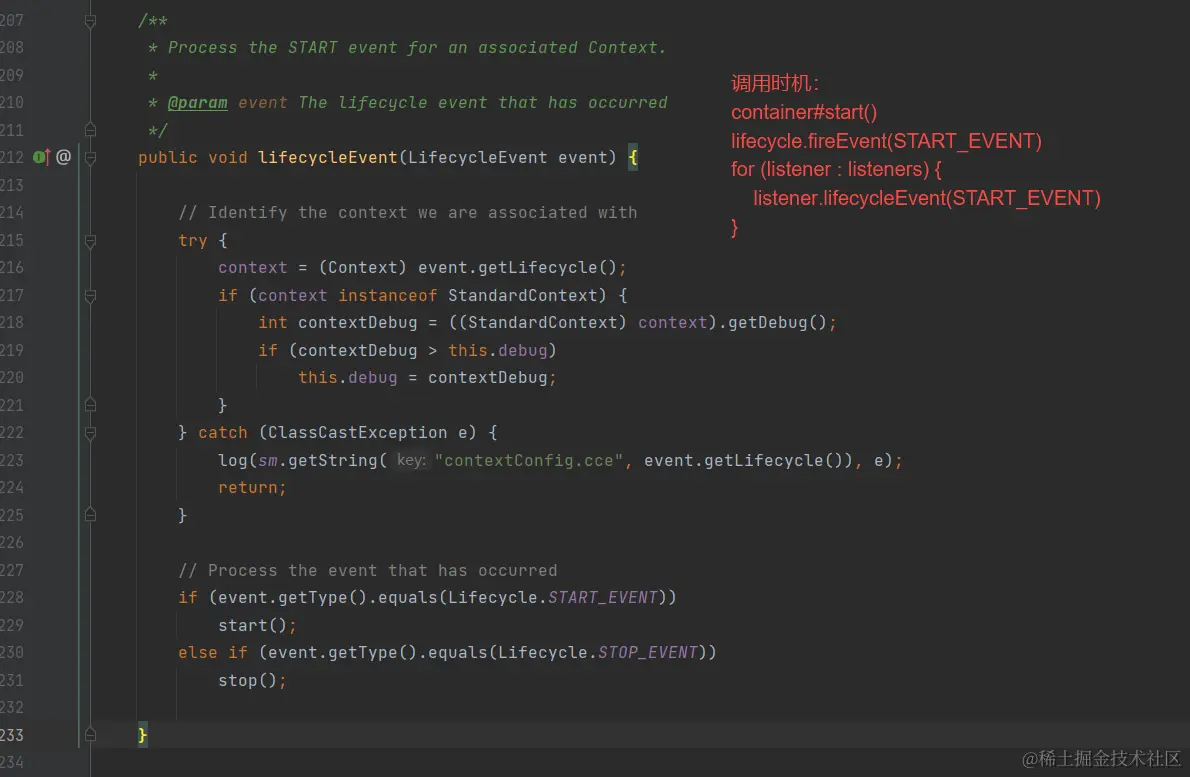
Task: Click the @param Javadoc tag
Action: point(197,102)
